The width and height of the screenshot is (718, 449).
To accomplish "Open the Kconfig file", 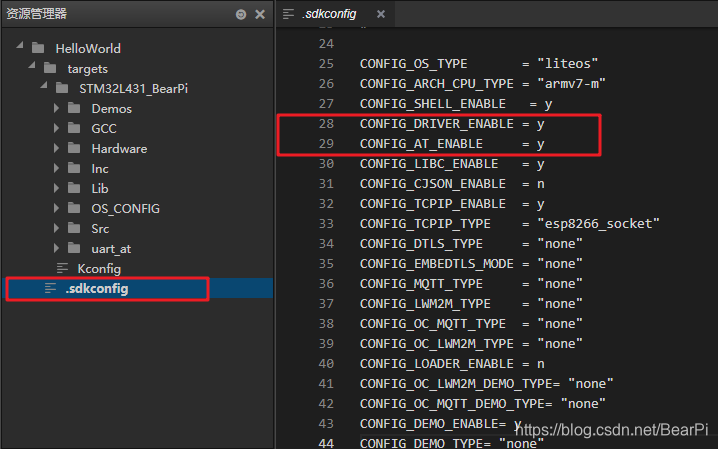I will 99,269.
